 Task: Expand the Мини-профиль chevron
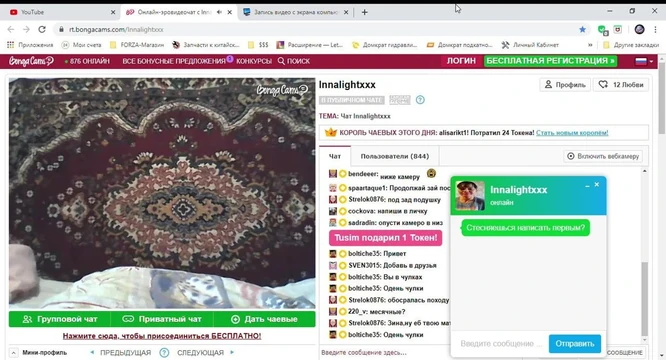14,353
